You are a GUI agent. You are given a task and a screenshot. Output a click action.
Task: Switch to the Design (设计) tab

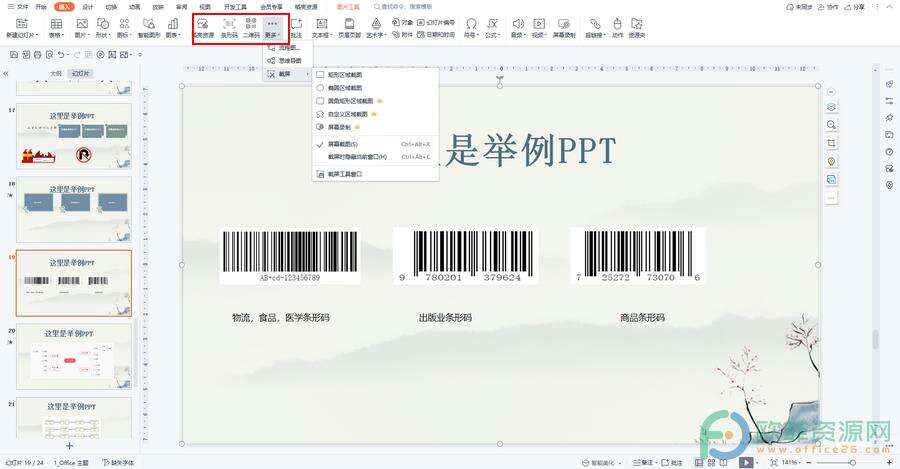click(88, 7)
